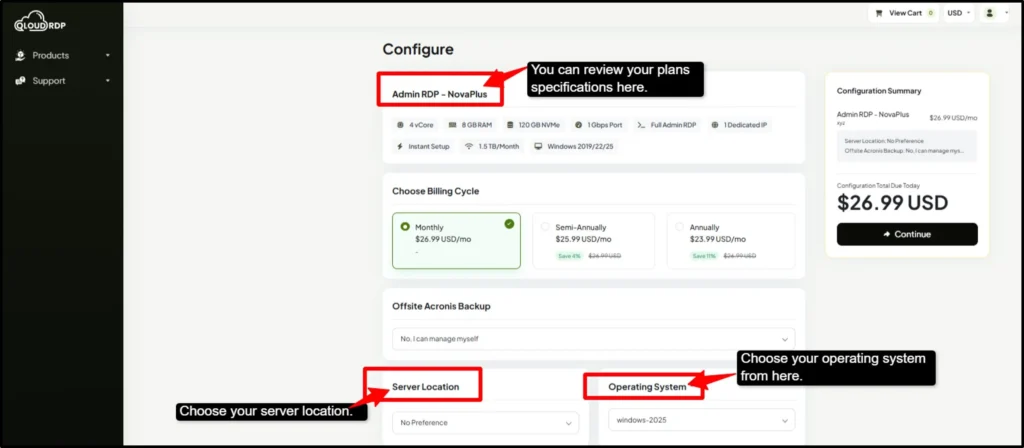Screen dimensions: 1024x448
Task: Click the Full Admin RDP terminal icon
Action: [642, 125]
